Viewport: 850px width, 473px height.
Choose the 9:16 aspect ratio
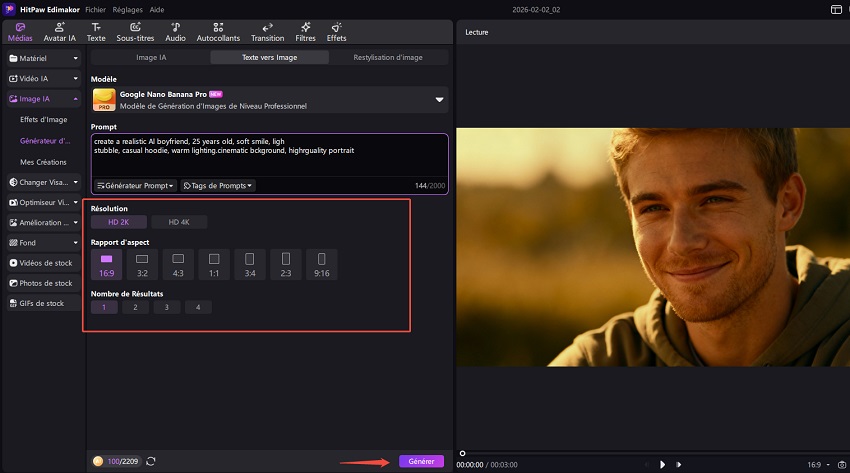click(x=321, y=264)
